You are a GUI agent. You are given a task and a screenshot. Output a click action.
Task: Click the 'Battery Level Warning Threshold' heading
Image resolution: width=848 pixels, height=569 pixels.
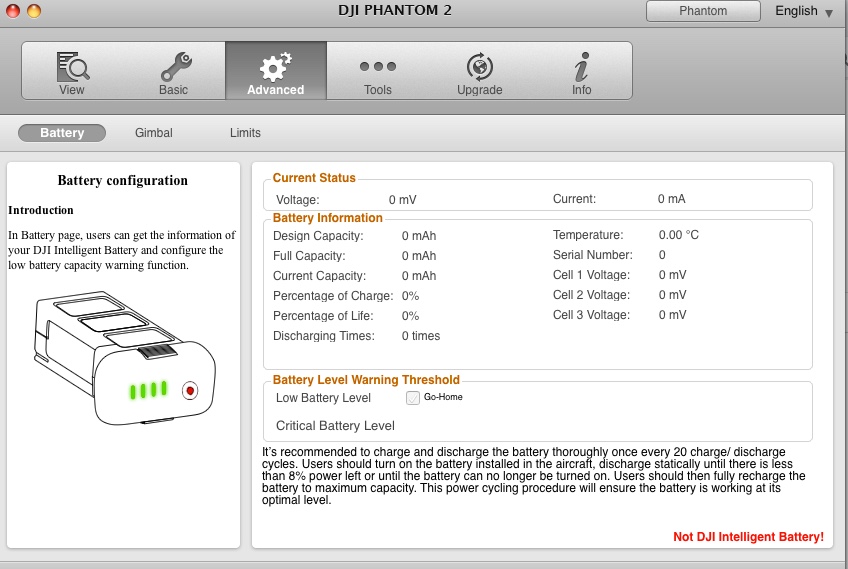[366, 380]
